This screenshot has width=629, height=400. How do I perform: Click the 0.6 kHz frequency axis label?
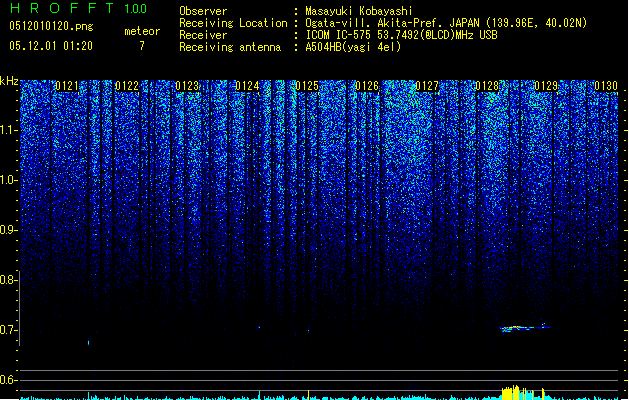9,380
